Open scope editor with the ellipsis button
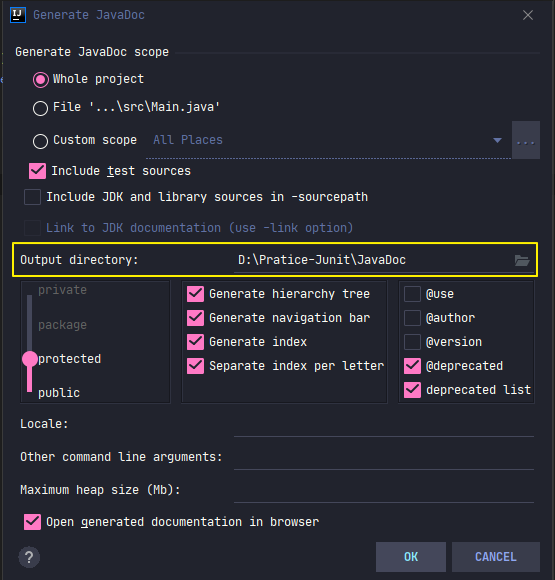 point(526,140)
